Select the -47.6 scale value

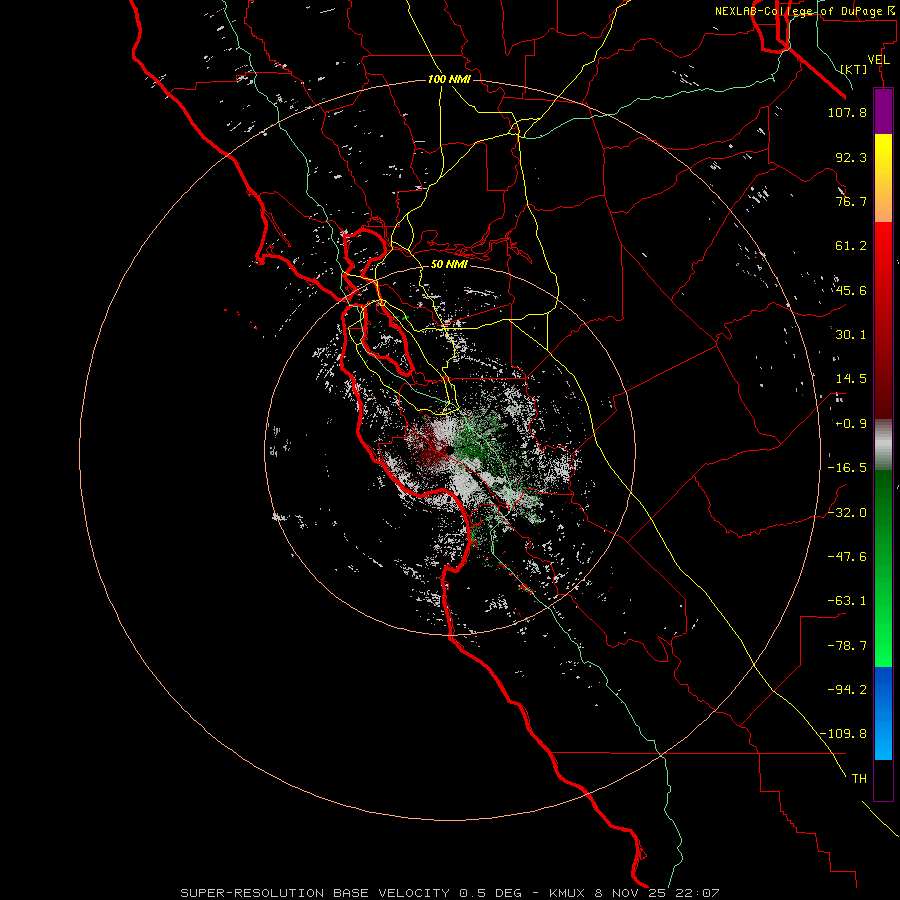coord(847,557)
